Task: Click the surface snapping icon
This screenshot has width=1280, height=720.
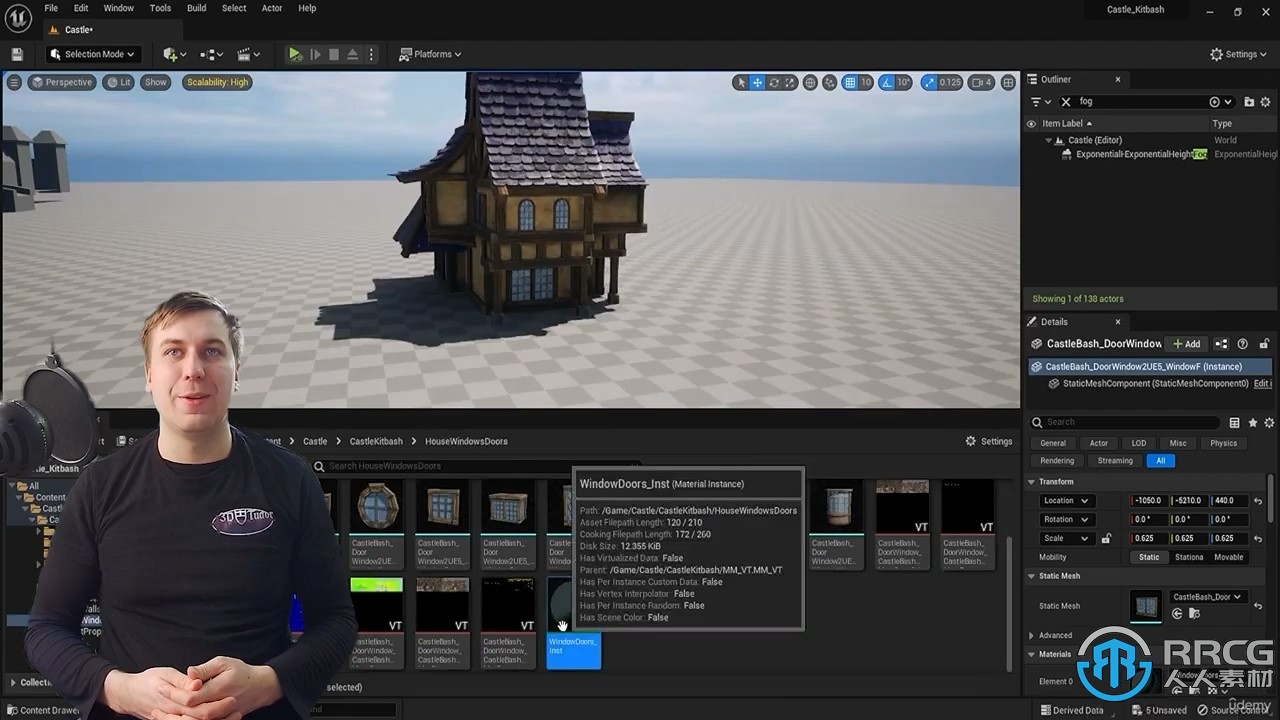Action: click(830, 82)
